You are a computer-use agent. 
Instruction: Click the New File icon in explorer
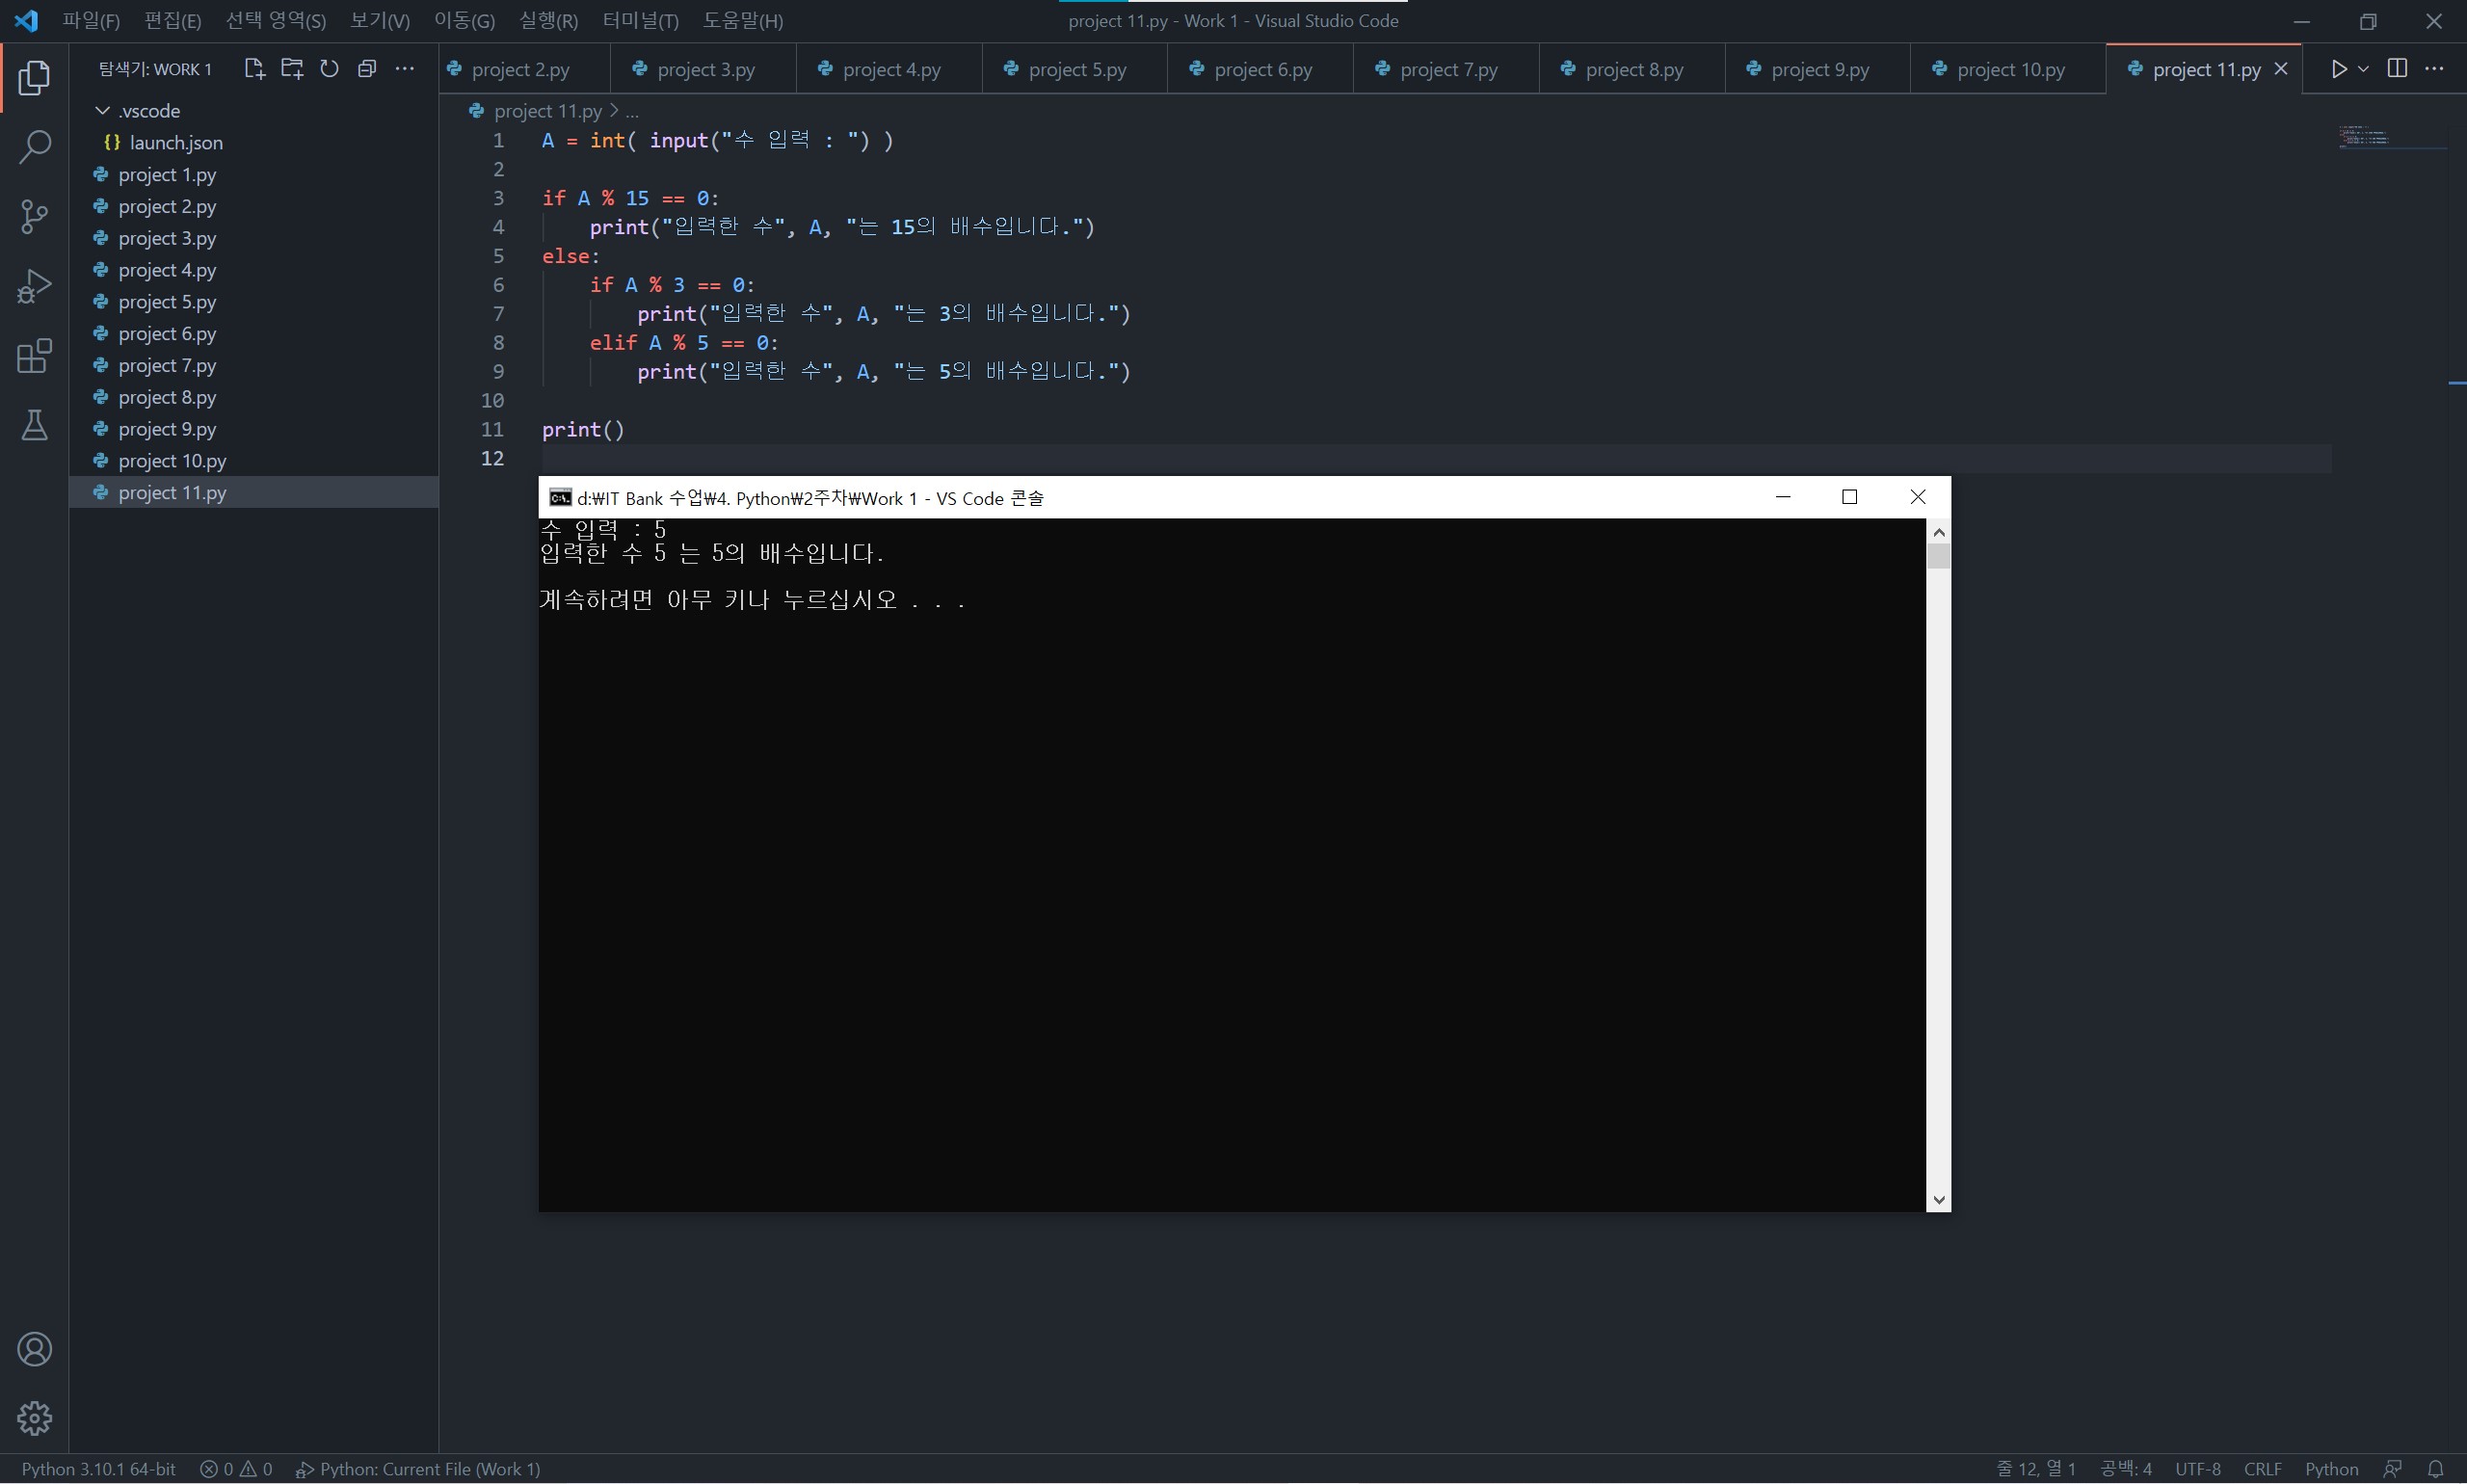(x=254, y=69)
